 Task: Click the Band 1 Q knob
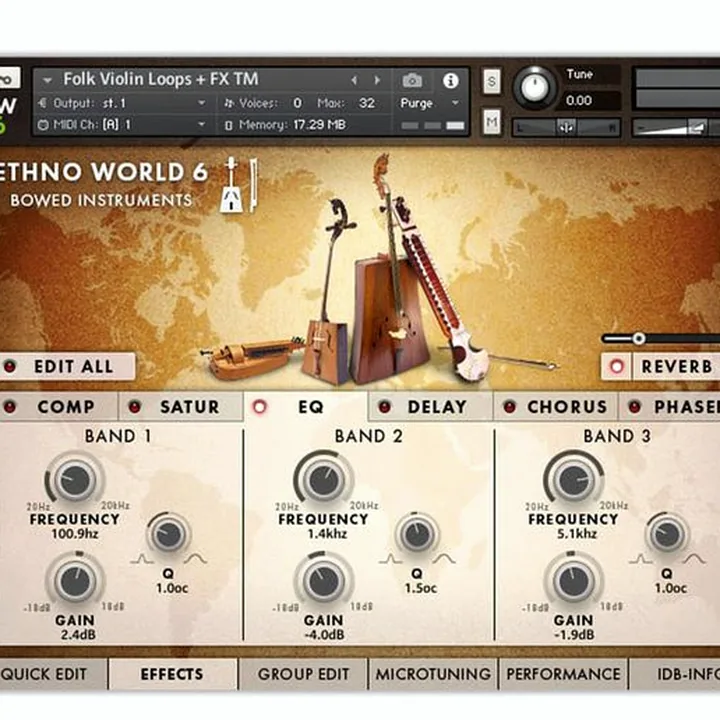pos(169,534)
